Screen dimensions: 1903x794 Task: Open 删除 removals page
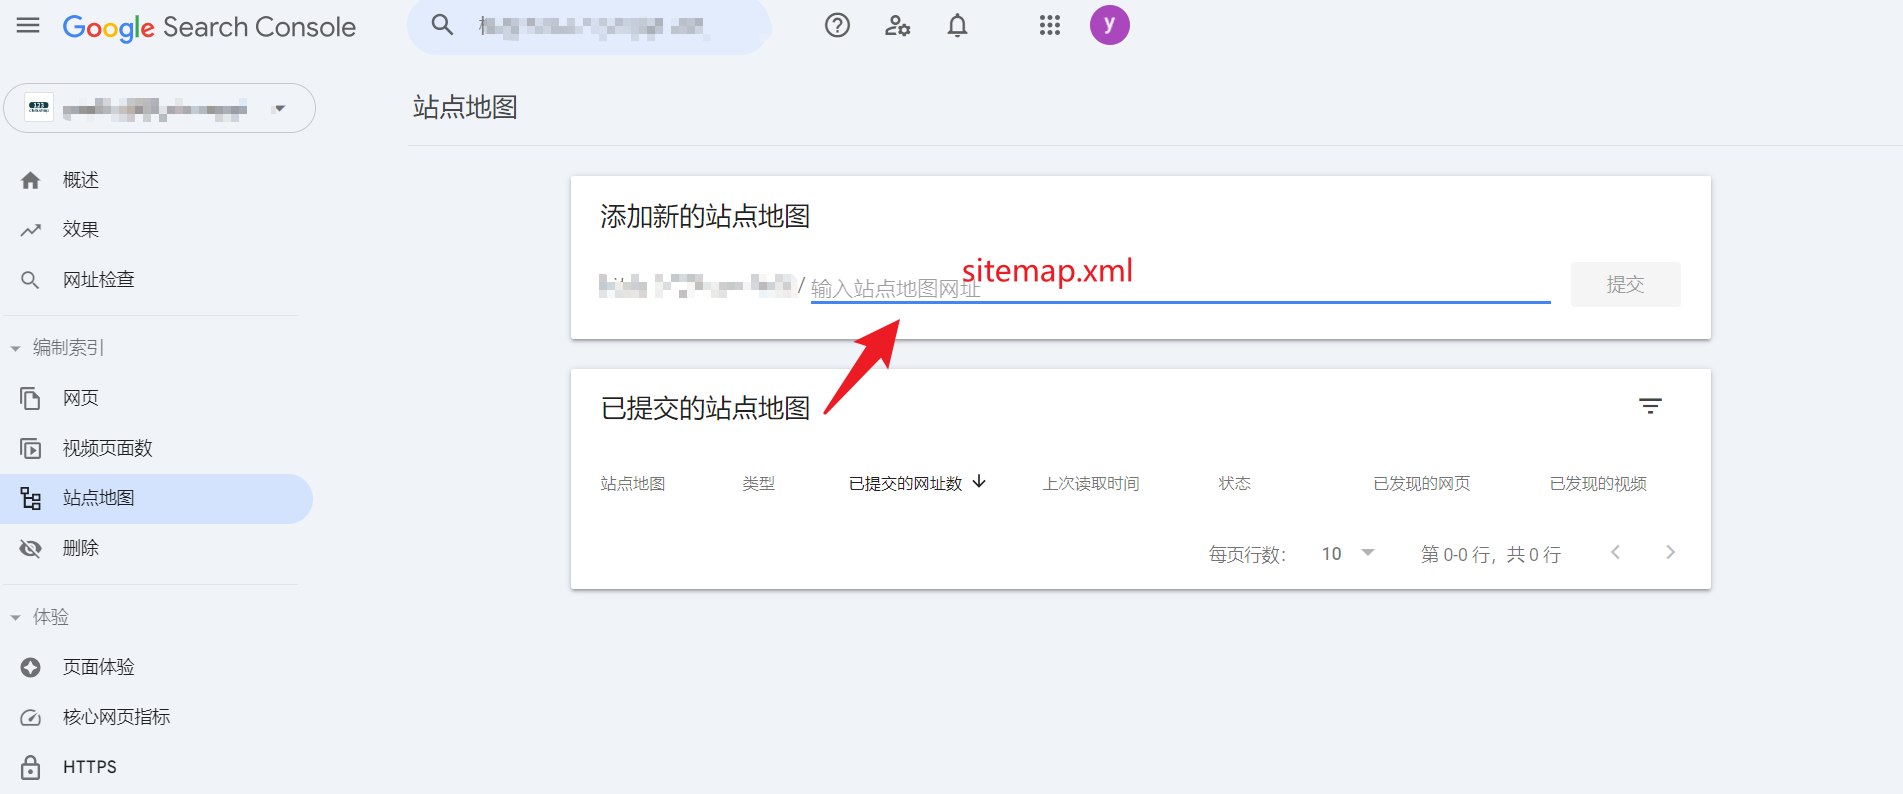81,548
